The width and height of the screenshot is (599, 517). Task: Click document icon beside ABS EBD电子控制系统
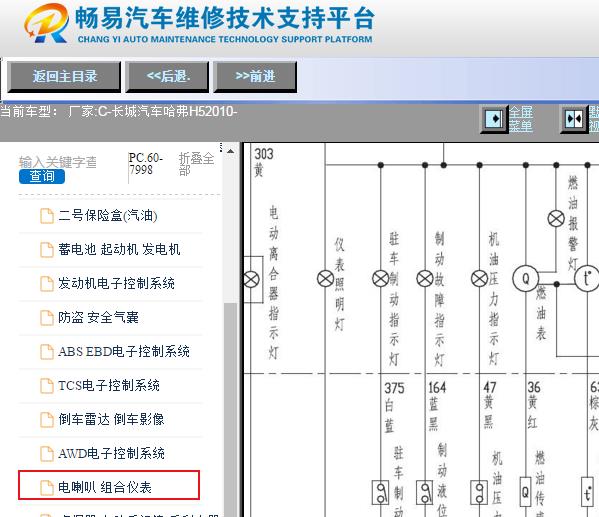pyautogui.click(x=47, y=352)
